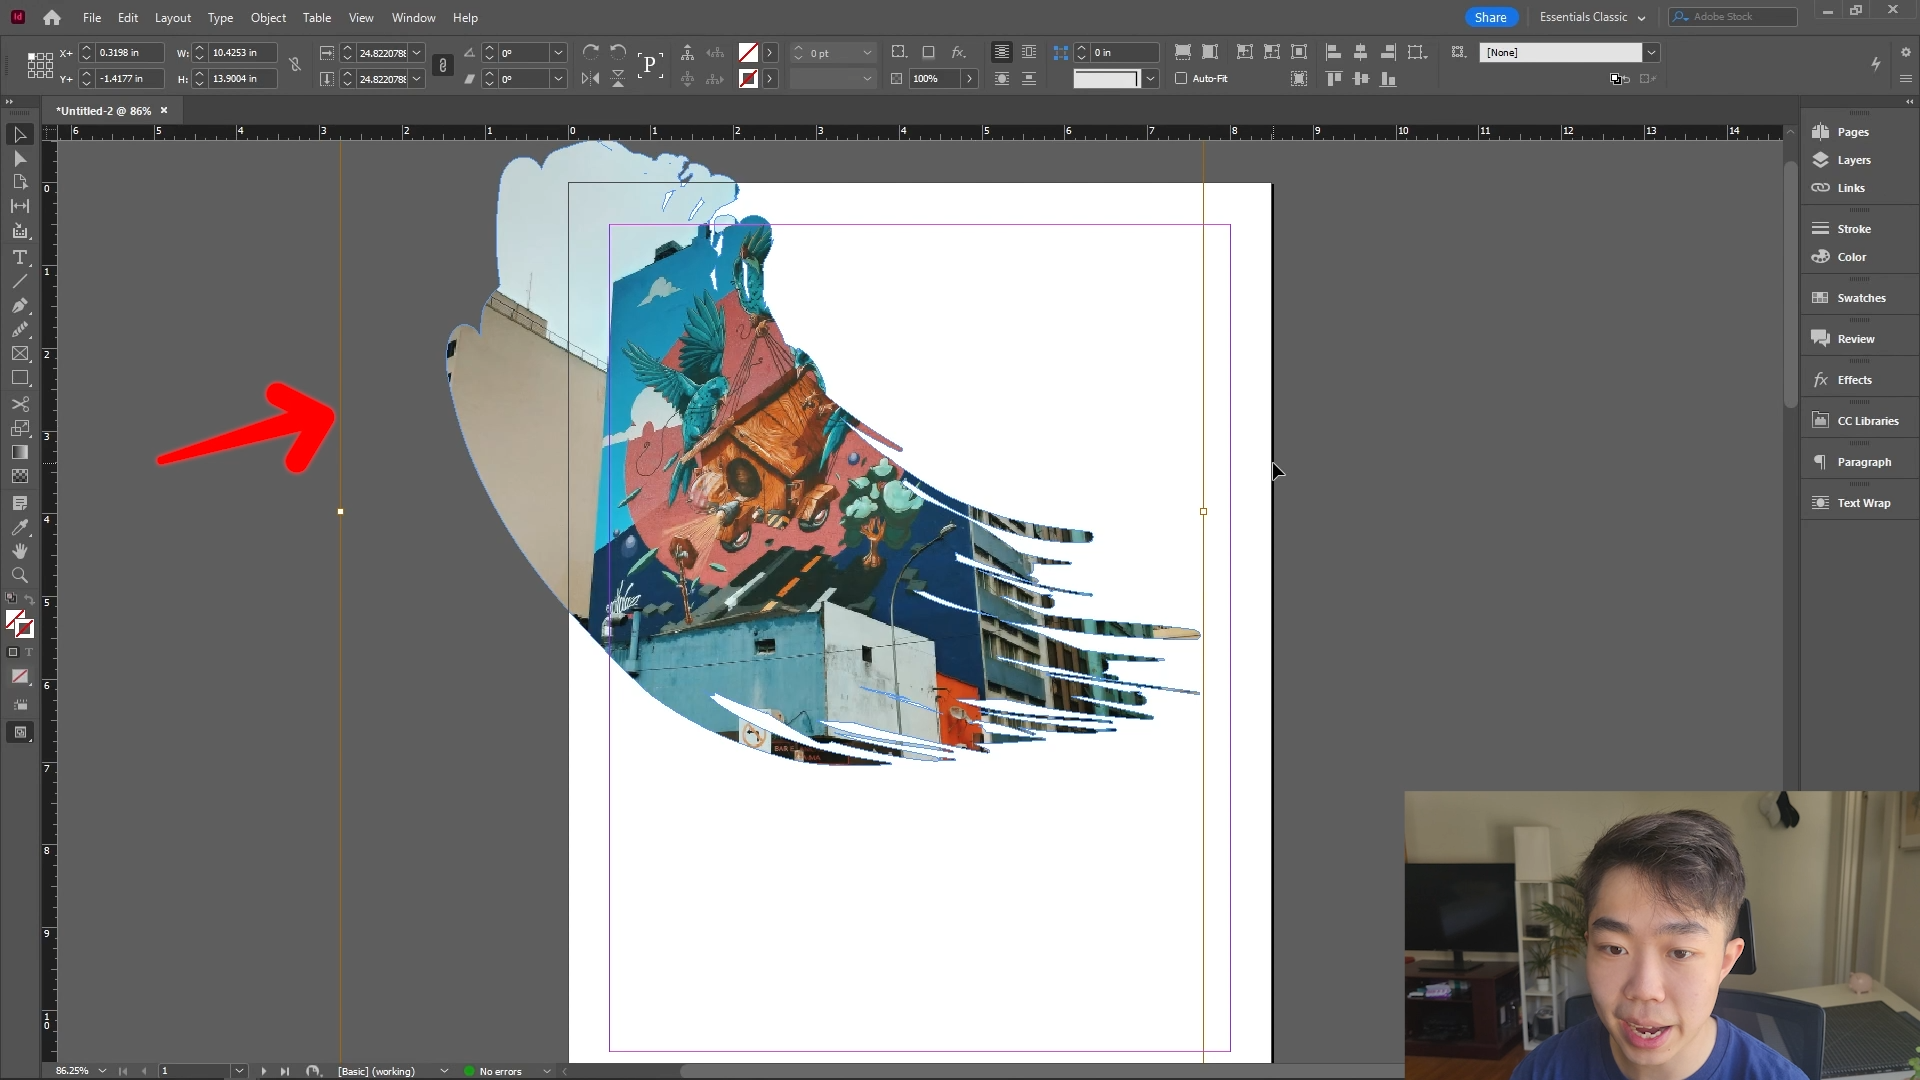
Task: Open the rotation angle dropdown
Action: point(558,52)
